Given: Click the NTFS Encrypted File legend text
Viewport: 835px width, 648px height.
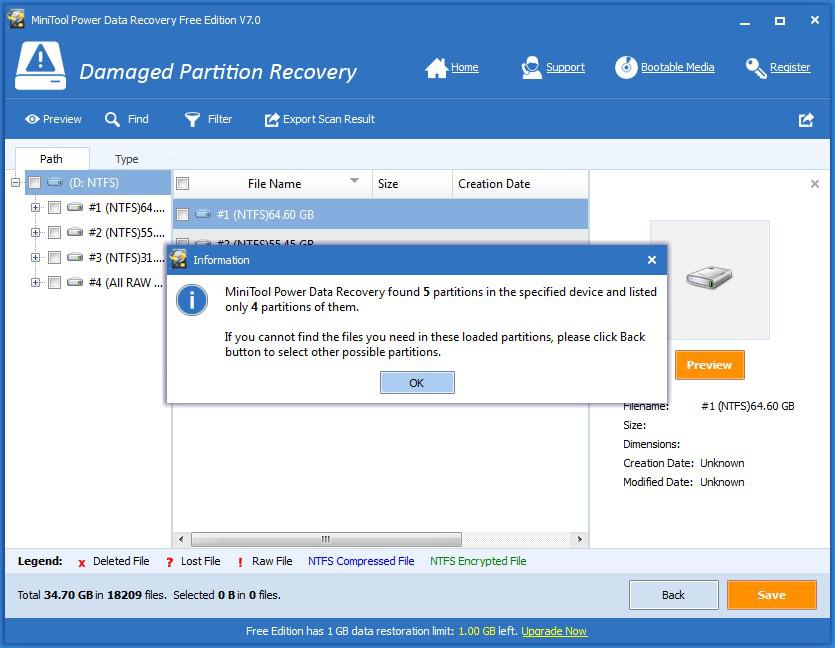Looking at the screenshot, I should [x=478, y=561].
